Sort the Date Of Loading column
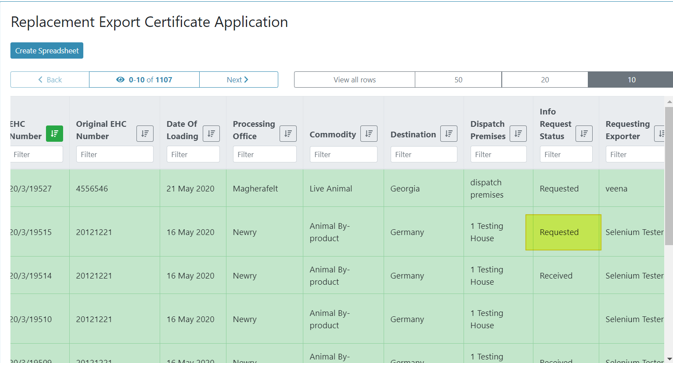 pyautogui.click(x=211, y=133)
